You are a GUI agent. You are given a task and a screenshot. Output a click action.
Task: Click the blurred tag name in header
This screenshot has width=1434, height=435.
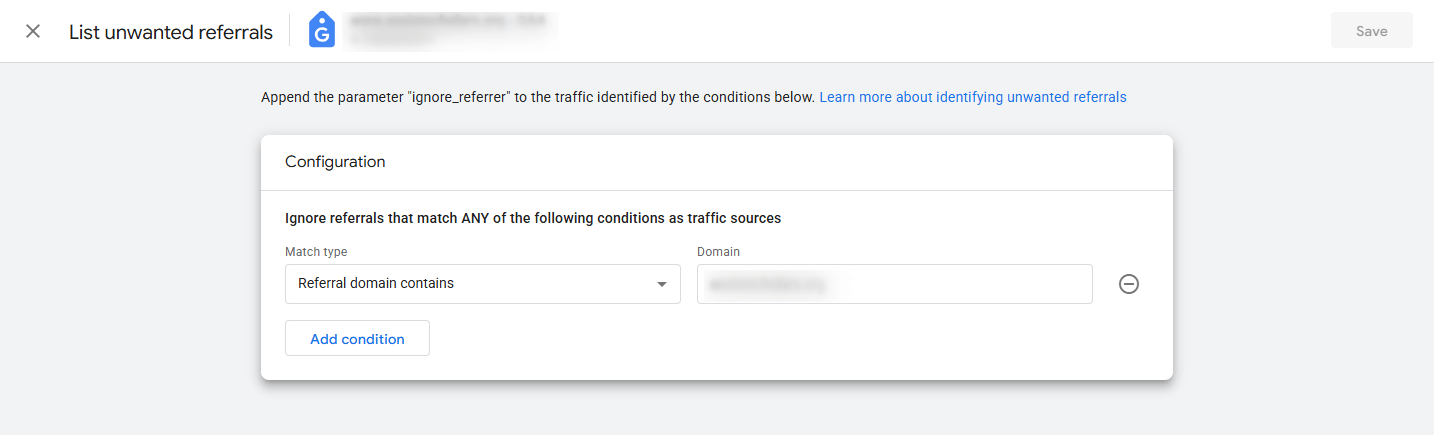pos(450,20)
